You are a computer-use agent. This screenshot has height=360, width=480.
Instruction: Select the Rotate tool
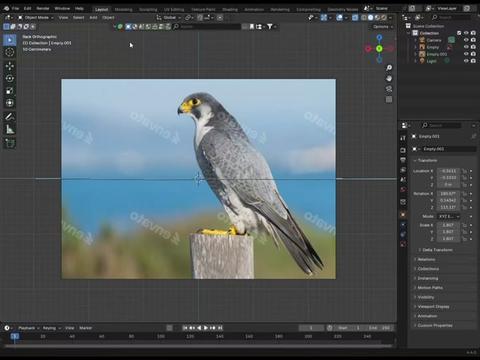click(10, 78)
